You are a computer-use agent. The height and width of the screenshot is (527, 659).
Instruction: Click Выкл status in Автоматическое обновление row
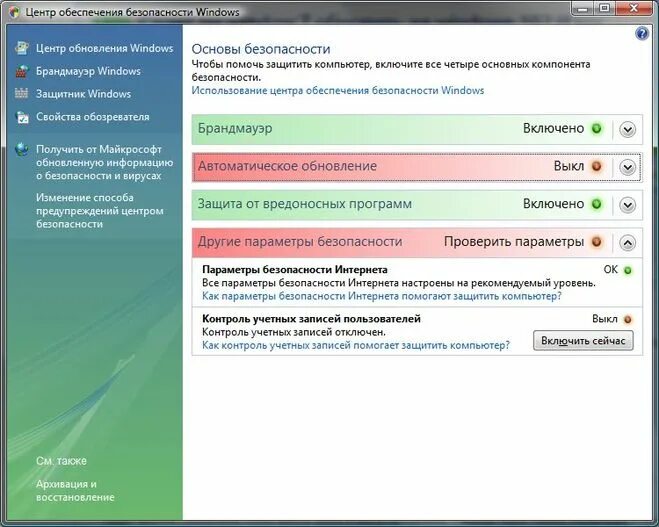(569, 166)
